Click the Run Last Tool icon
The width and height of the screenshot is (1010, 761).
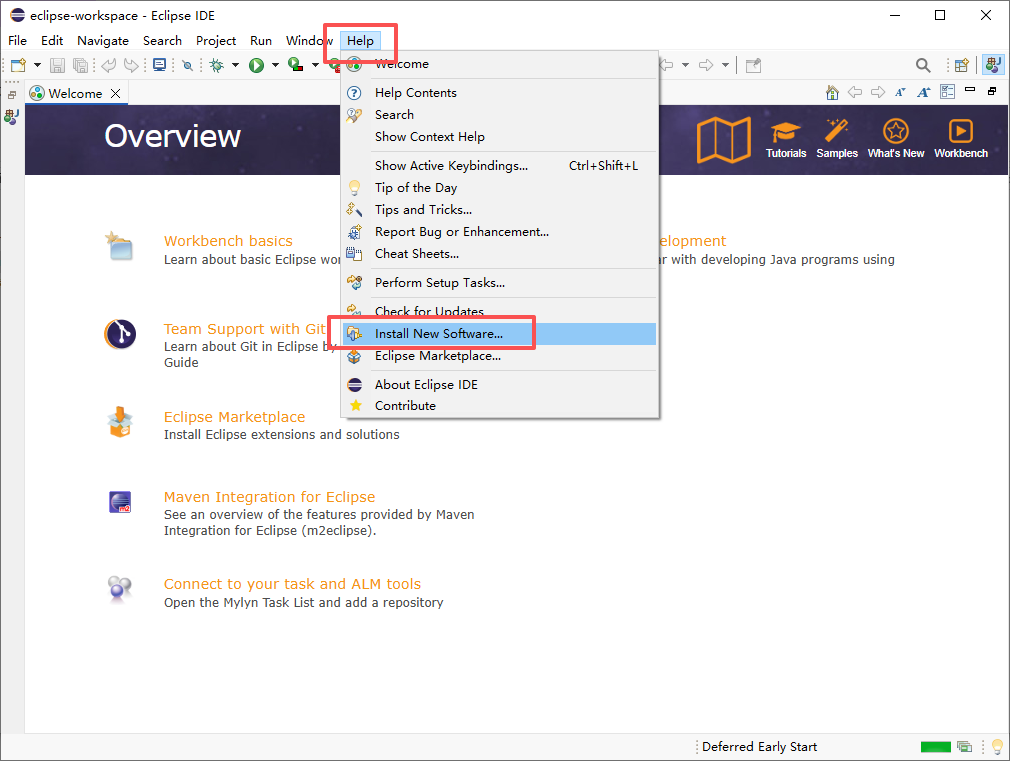(x=296, y=64)
